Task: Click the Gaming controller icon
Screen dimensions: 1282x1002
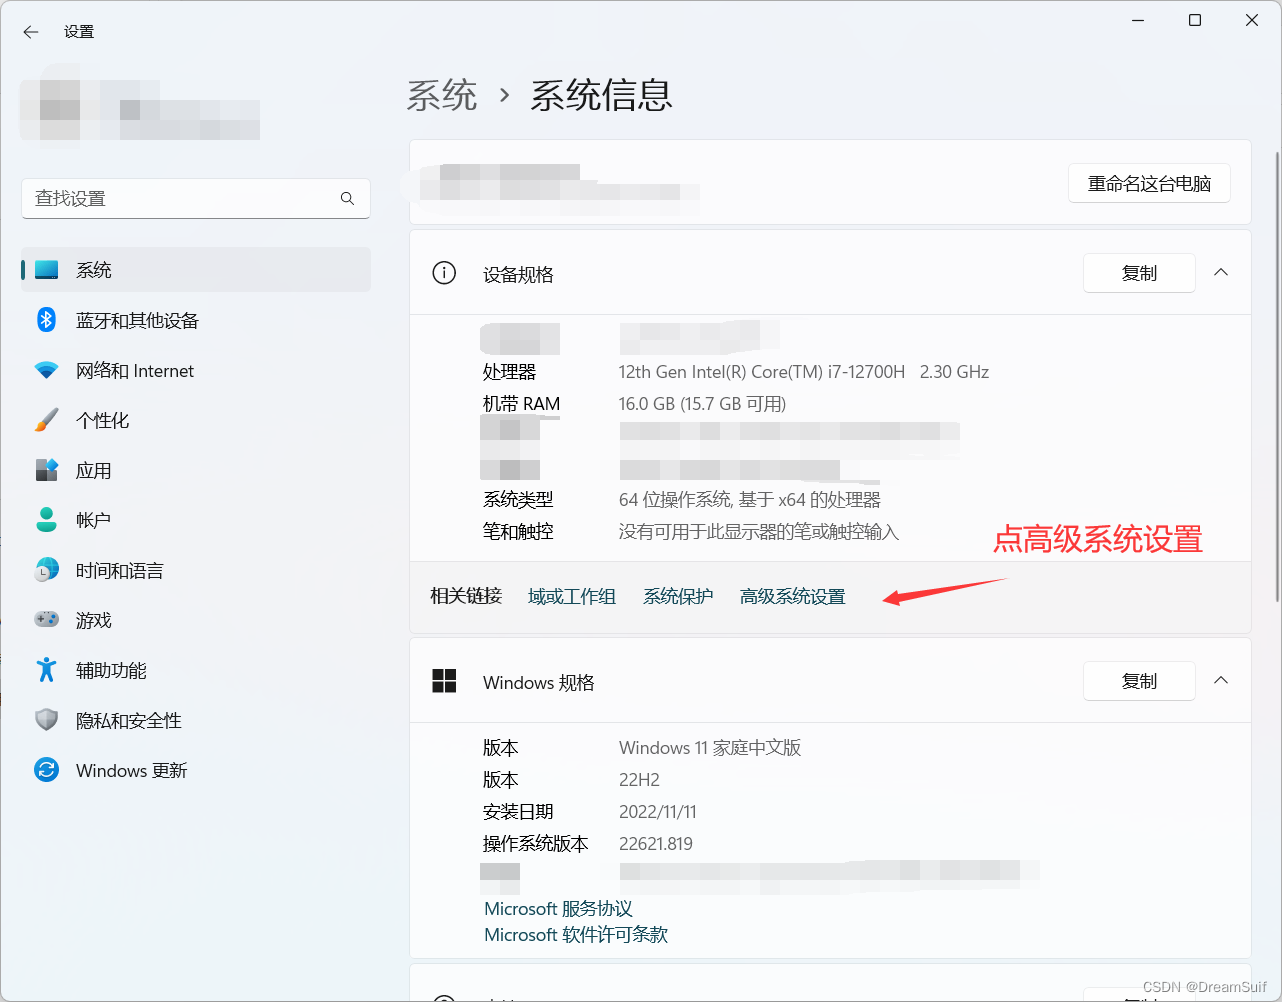Action: pyautogui.click(x=47, y=620)
